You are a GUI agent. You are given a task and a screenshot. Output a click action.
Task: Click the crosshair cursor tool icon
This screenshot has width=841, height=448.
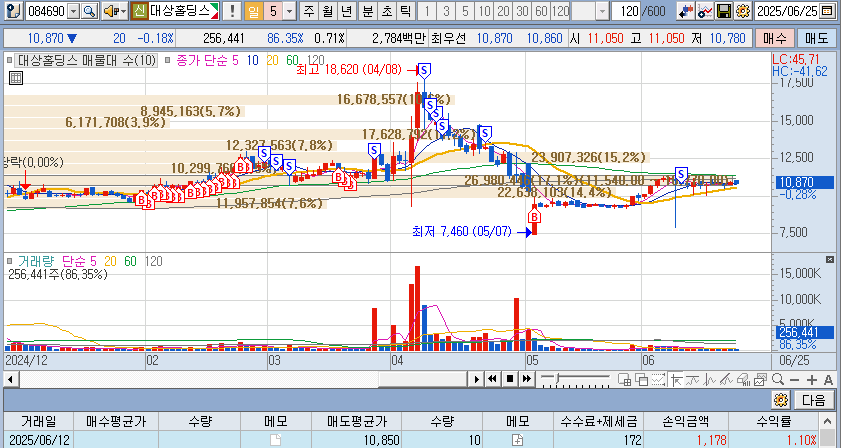tap(676, 379)
